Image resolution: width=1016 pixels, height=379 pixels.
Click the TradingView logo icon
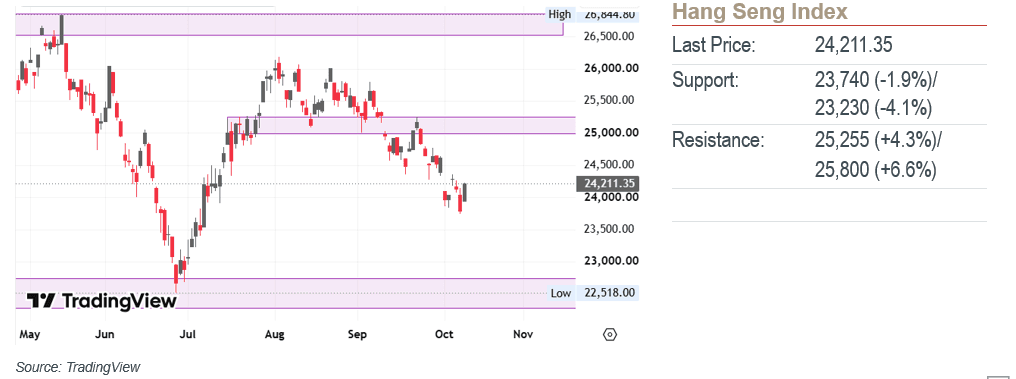[41, 301]
